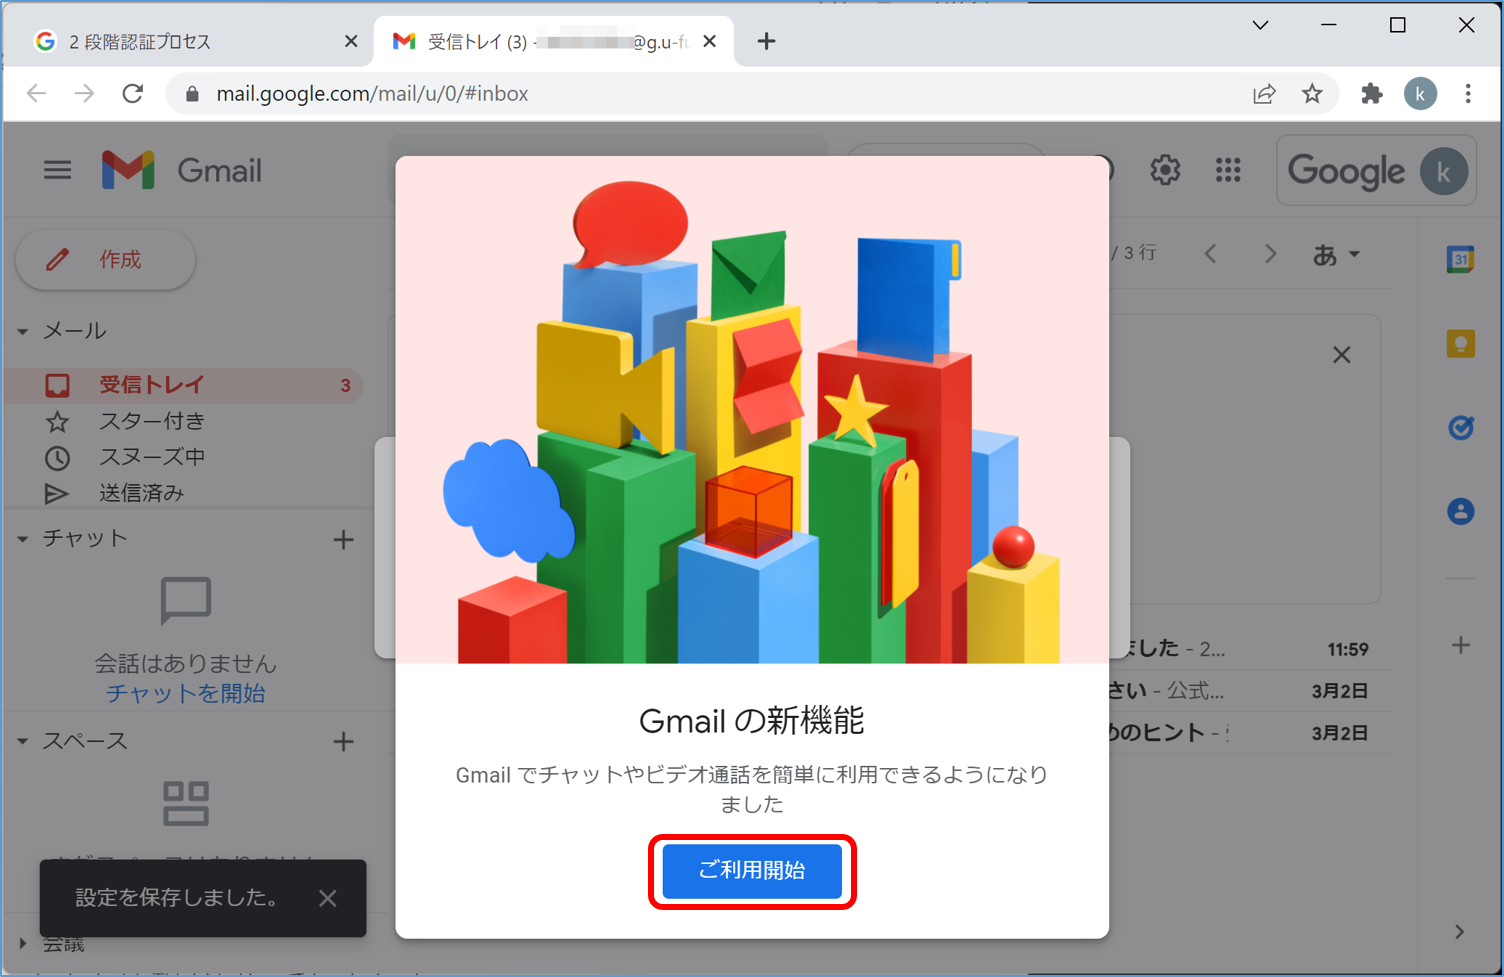Open Gmail settings gear icon
1504x977 pixels.
tap(1165, 170)
